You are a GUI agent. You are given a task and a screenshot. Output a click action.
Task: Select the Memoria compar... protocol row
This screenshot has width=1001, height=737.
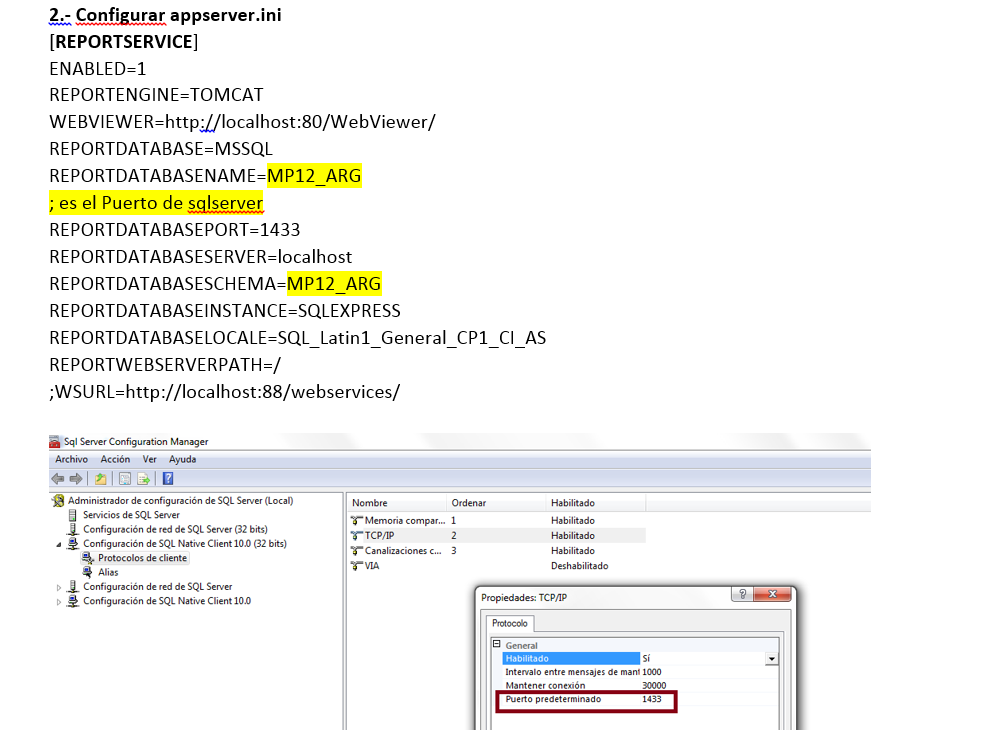pos(497,520)
